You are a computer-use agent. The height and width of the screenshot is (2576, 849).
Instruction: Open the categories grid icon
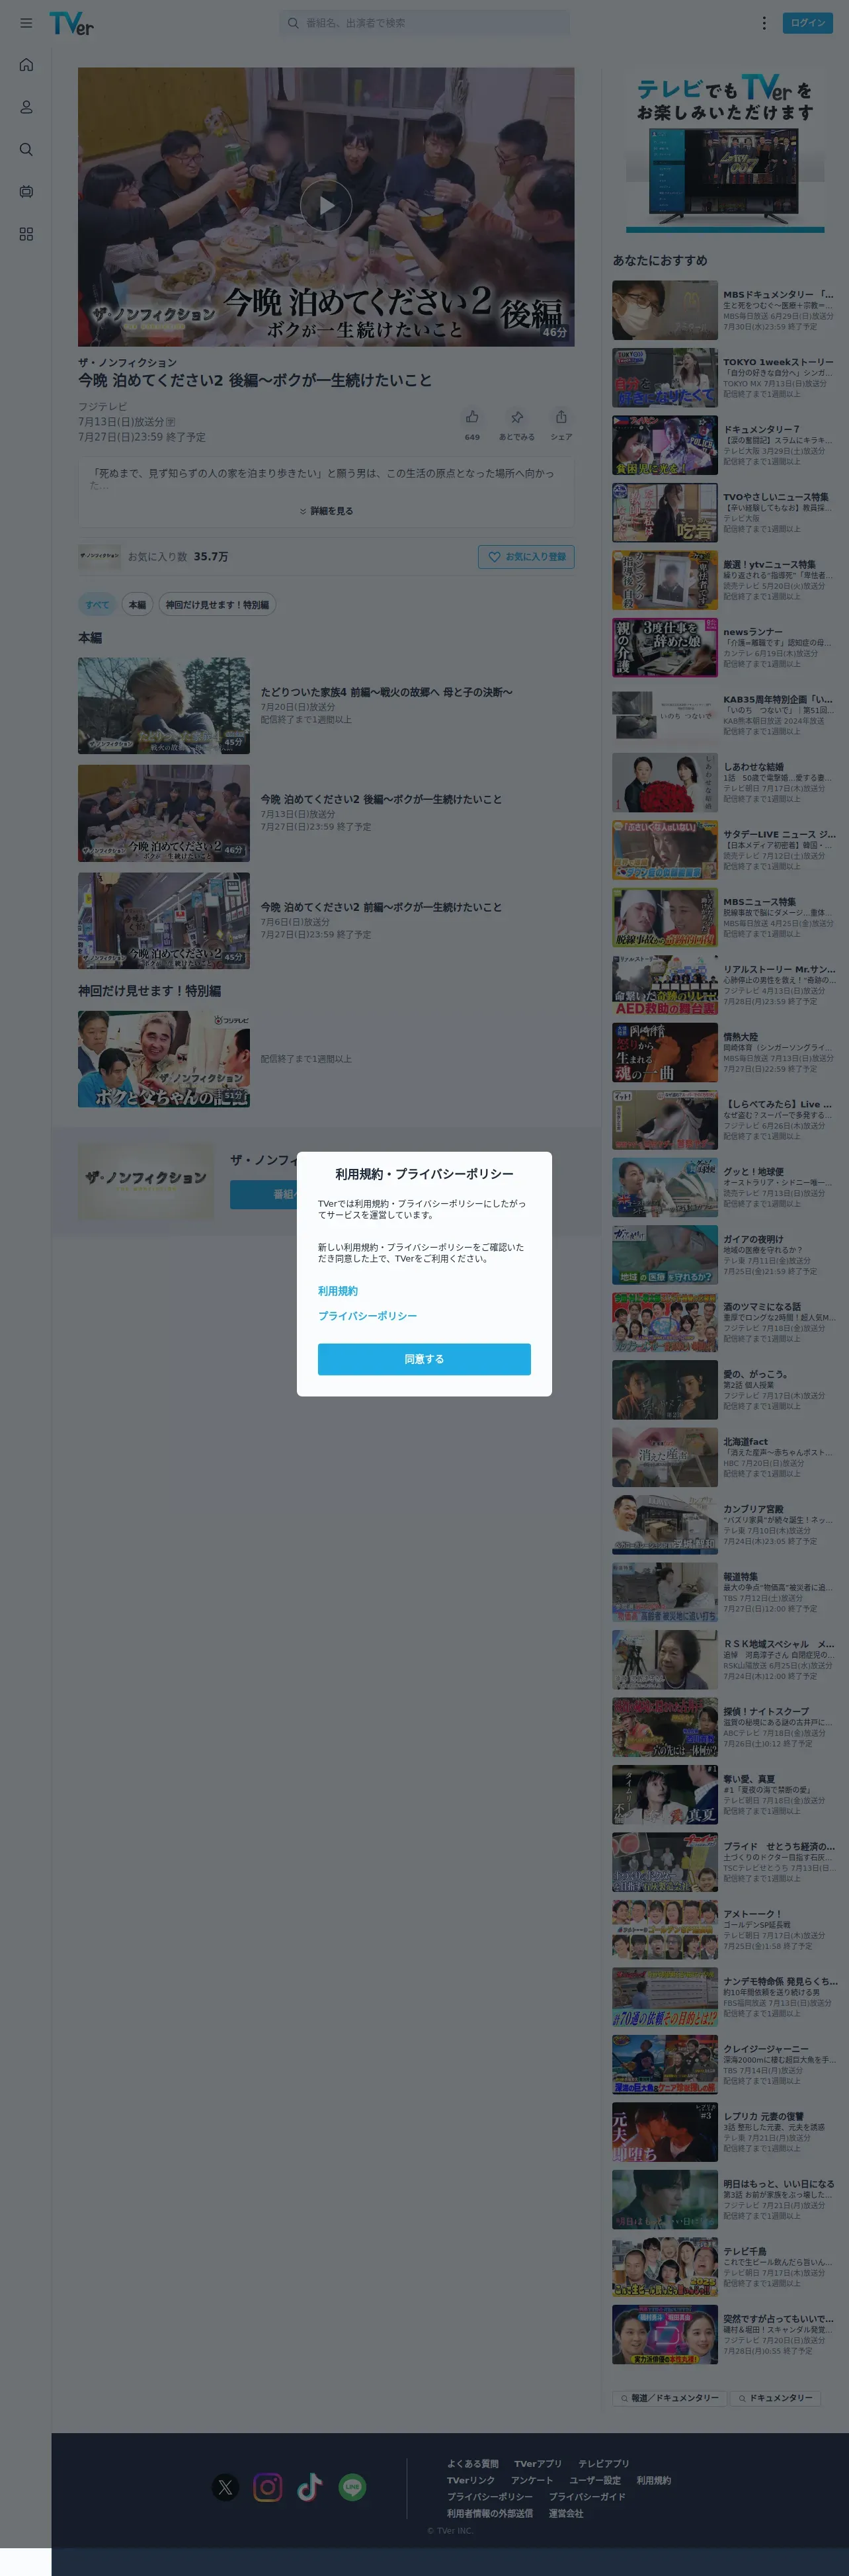pyautogui.click(x=26, y=234)
